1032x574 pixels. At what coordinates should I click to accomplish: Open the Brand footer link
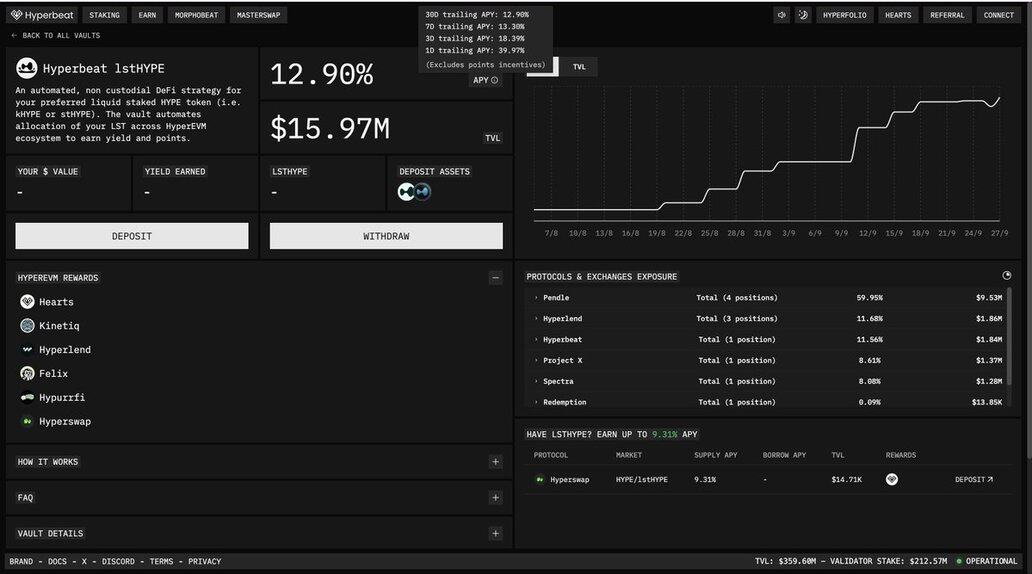21,561
